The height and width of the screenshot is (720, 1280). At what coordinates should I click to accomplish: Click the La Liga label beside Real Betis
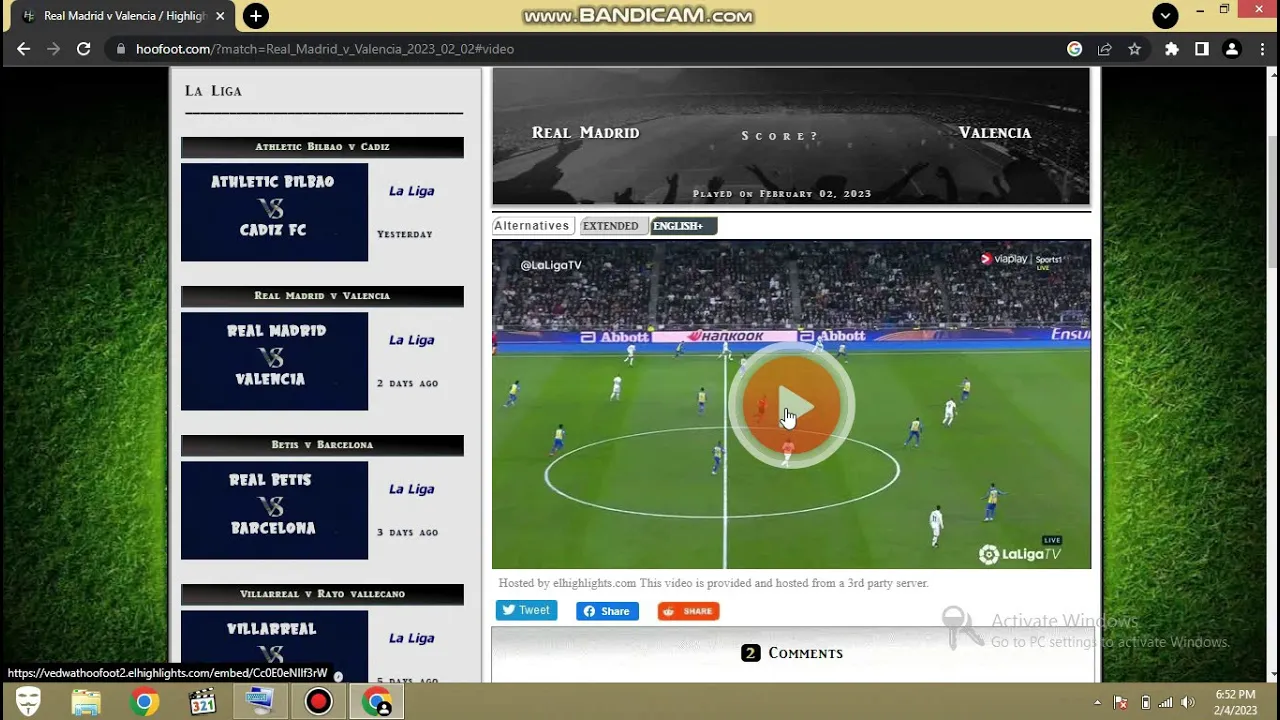pyautogui.click(x=411, y=489)
